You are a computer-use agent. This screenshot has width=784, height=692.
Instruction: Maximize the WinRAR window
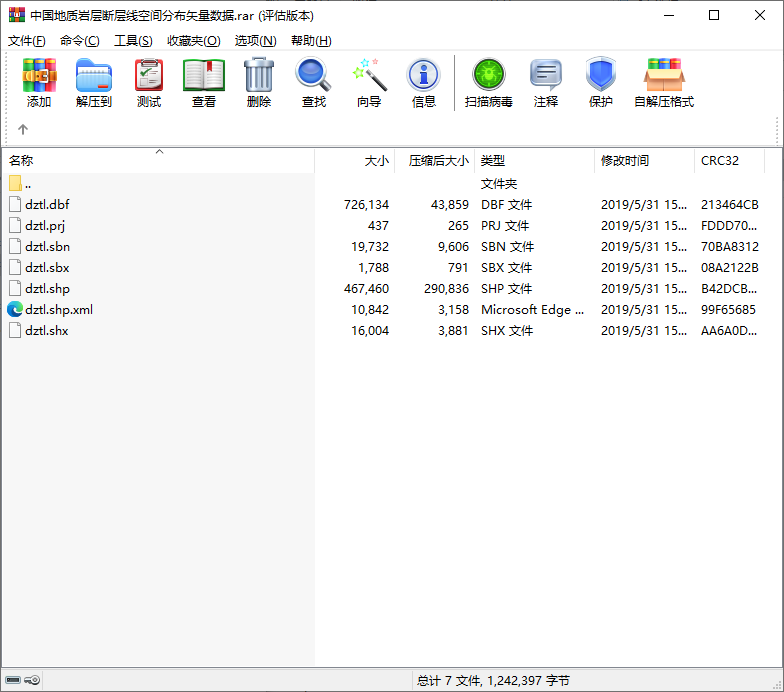pyautogui.click(x=714, y=15)
